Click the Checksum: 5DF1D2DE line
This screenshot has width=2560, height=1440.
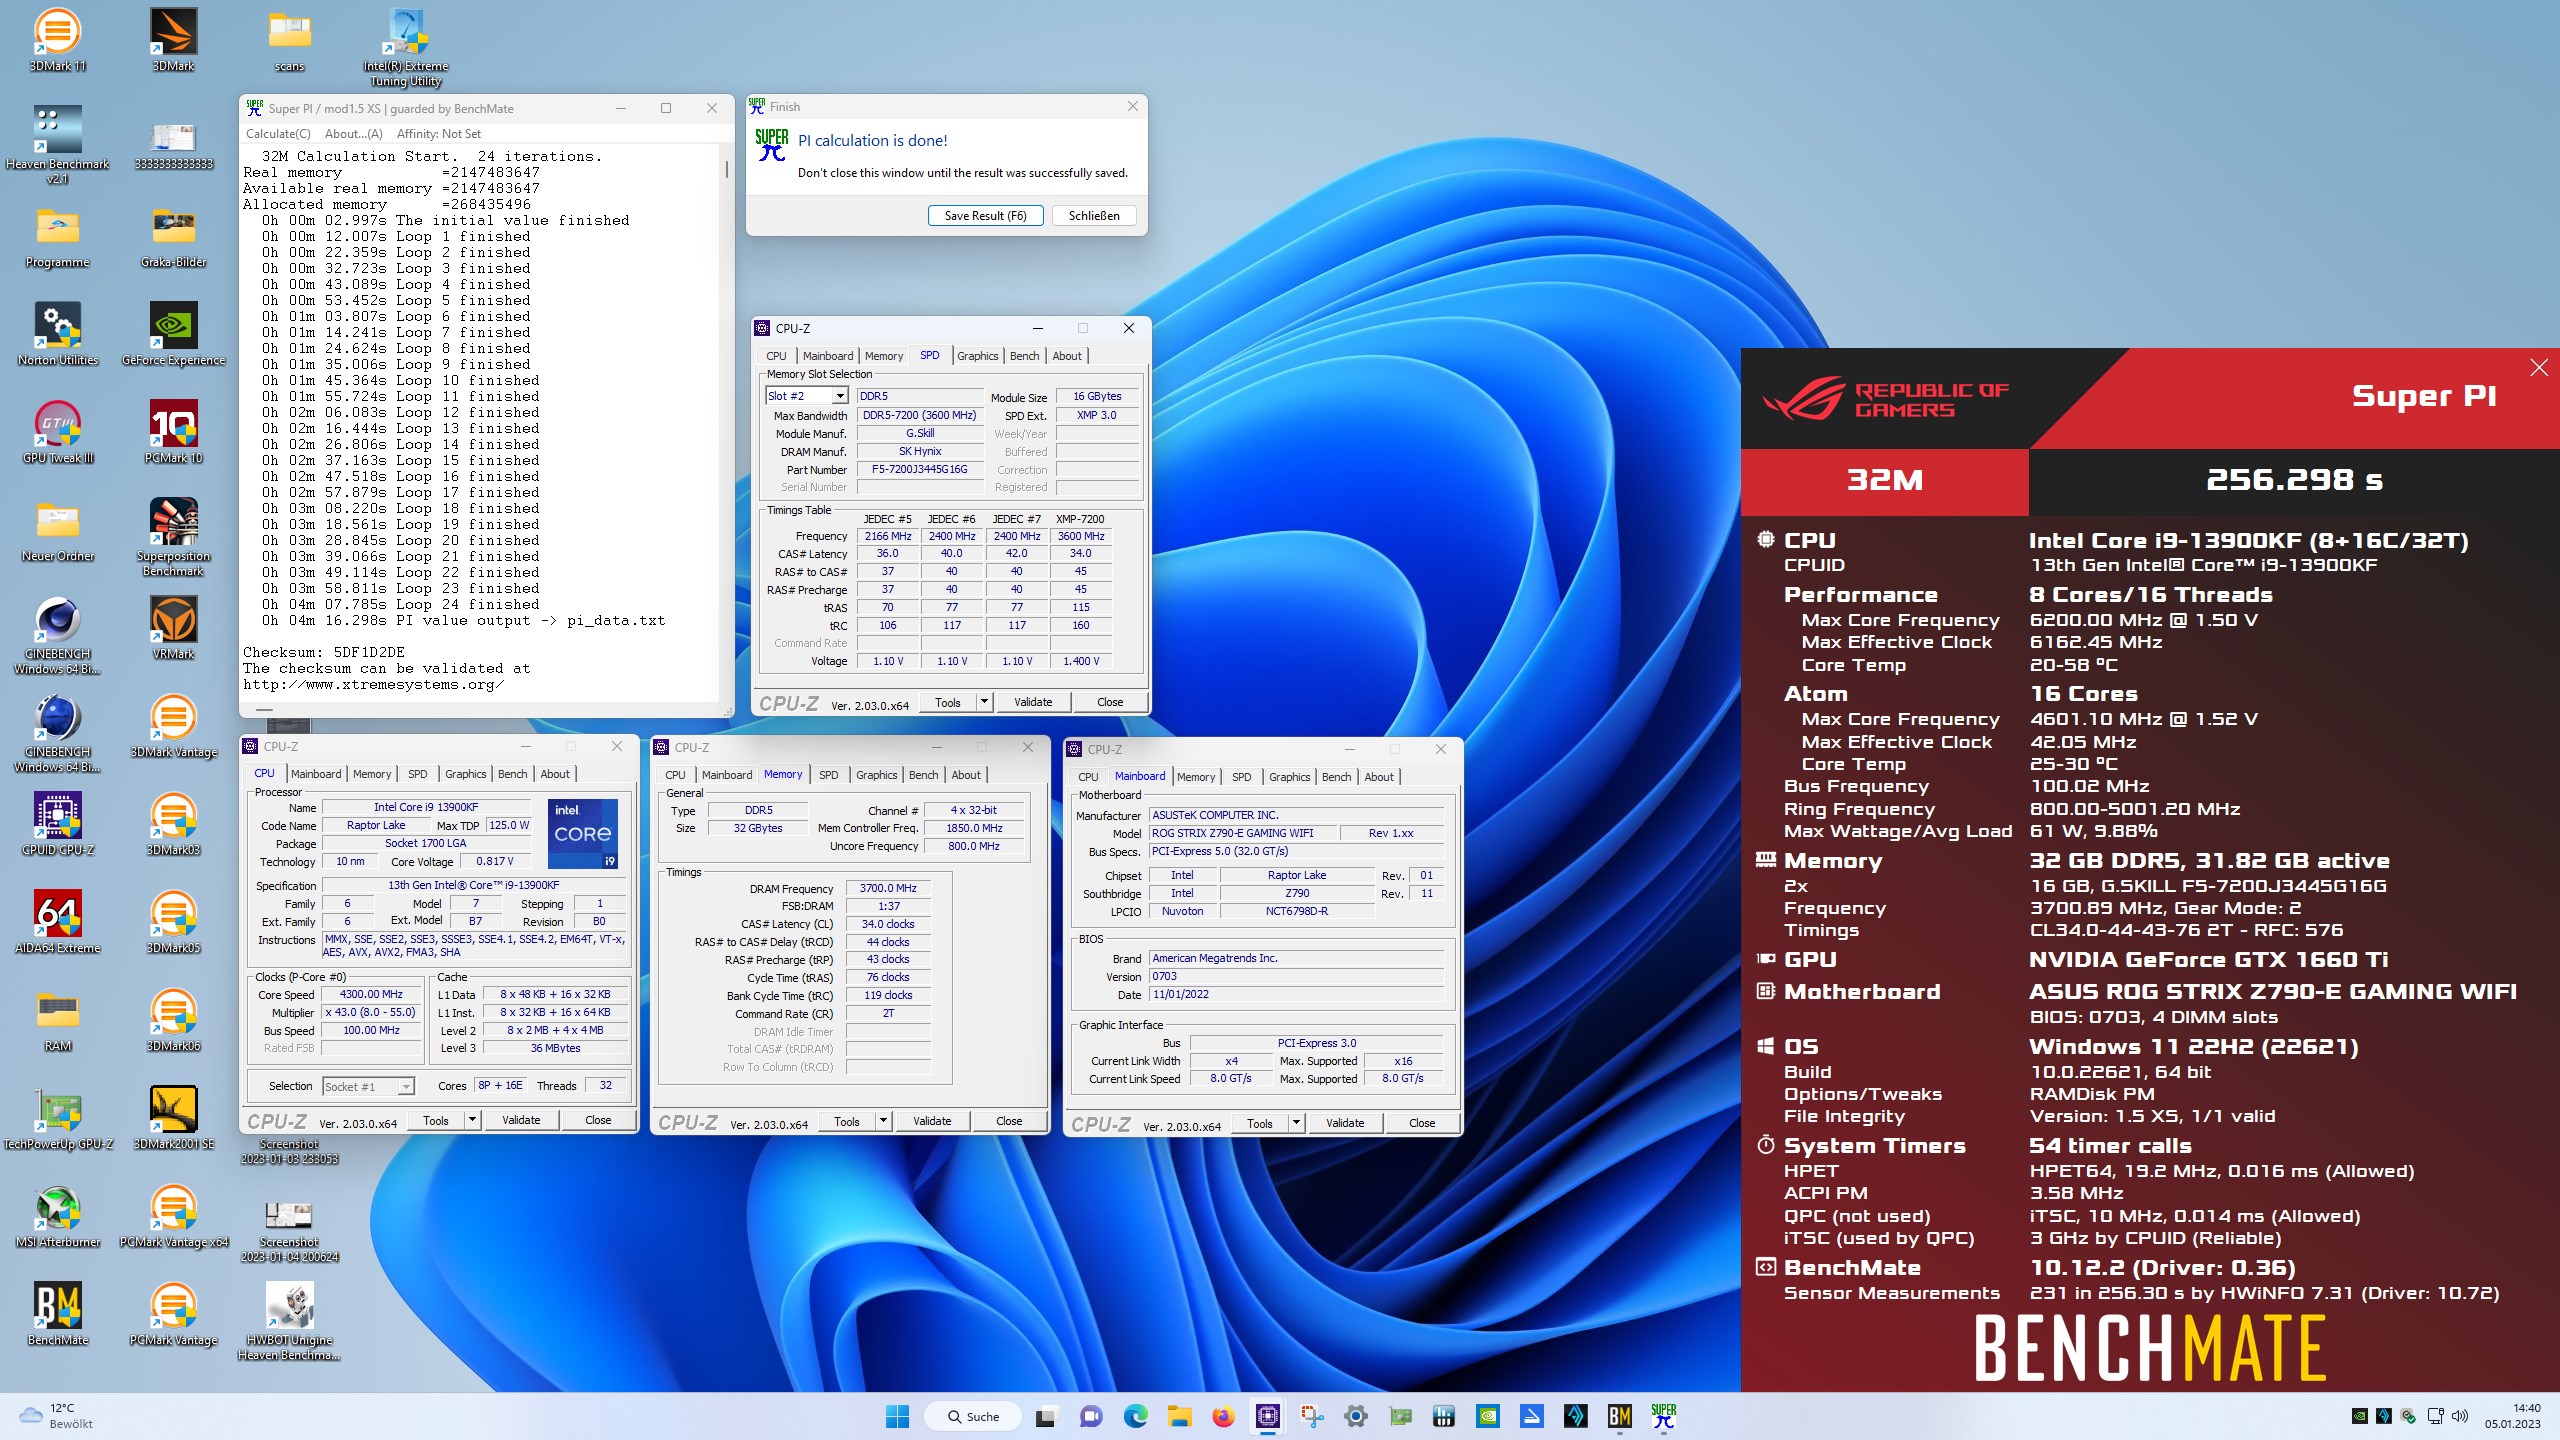click(x=324, y=652)
